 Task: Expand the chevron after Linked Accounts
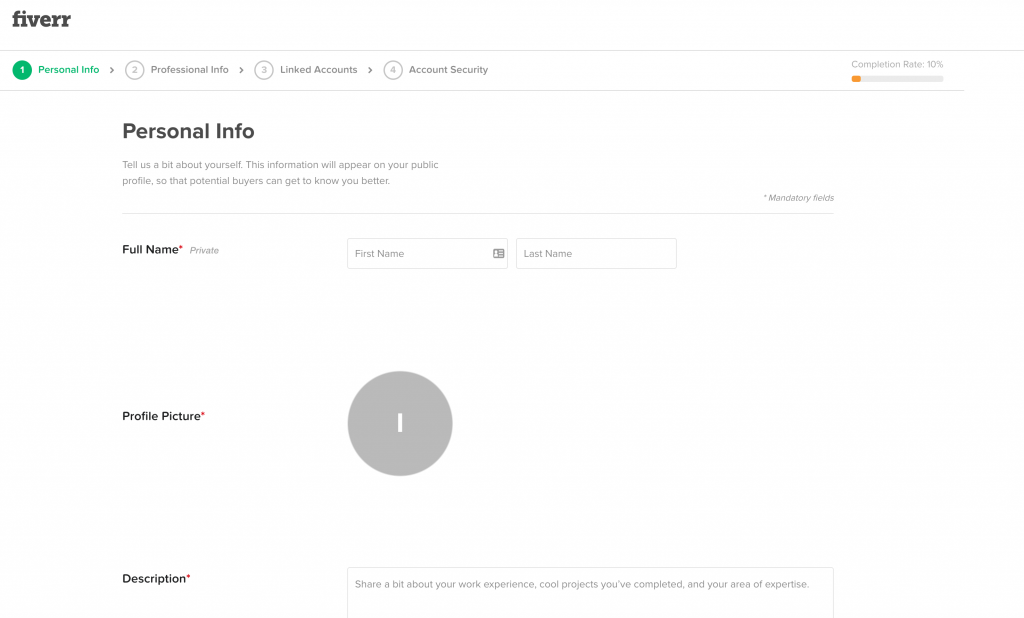[x=369, y=69]
